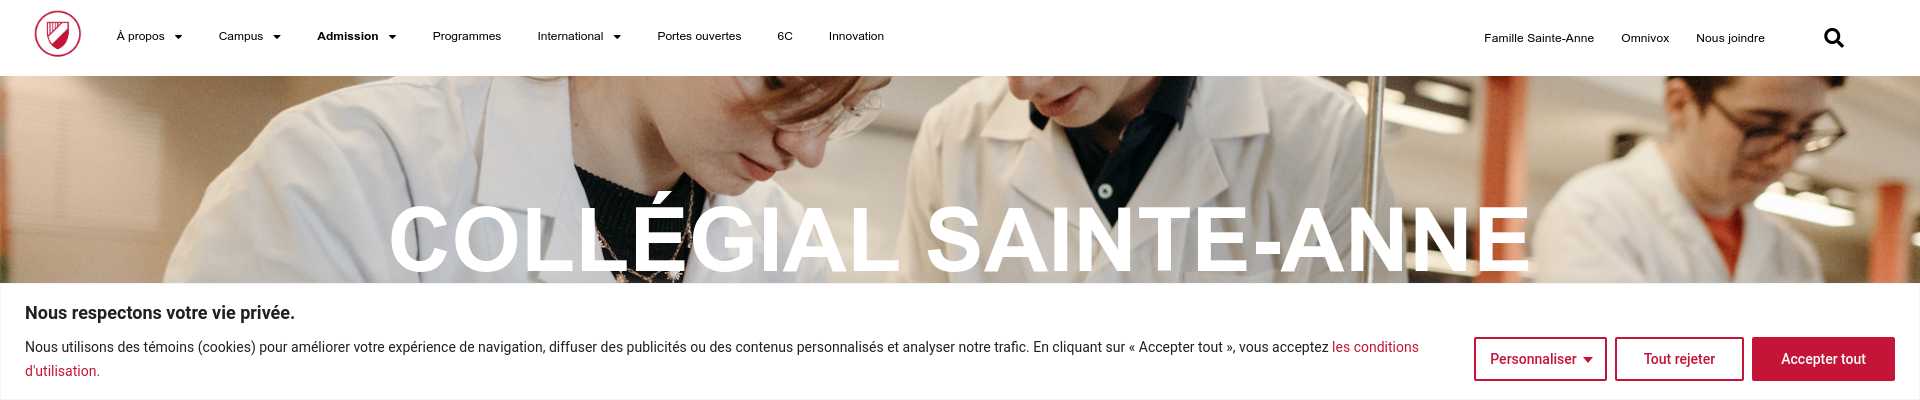Open the Nous joindre link

1730,38
